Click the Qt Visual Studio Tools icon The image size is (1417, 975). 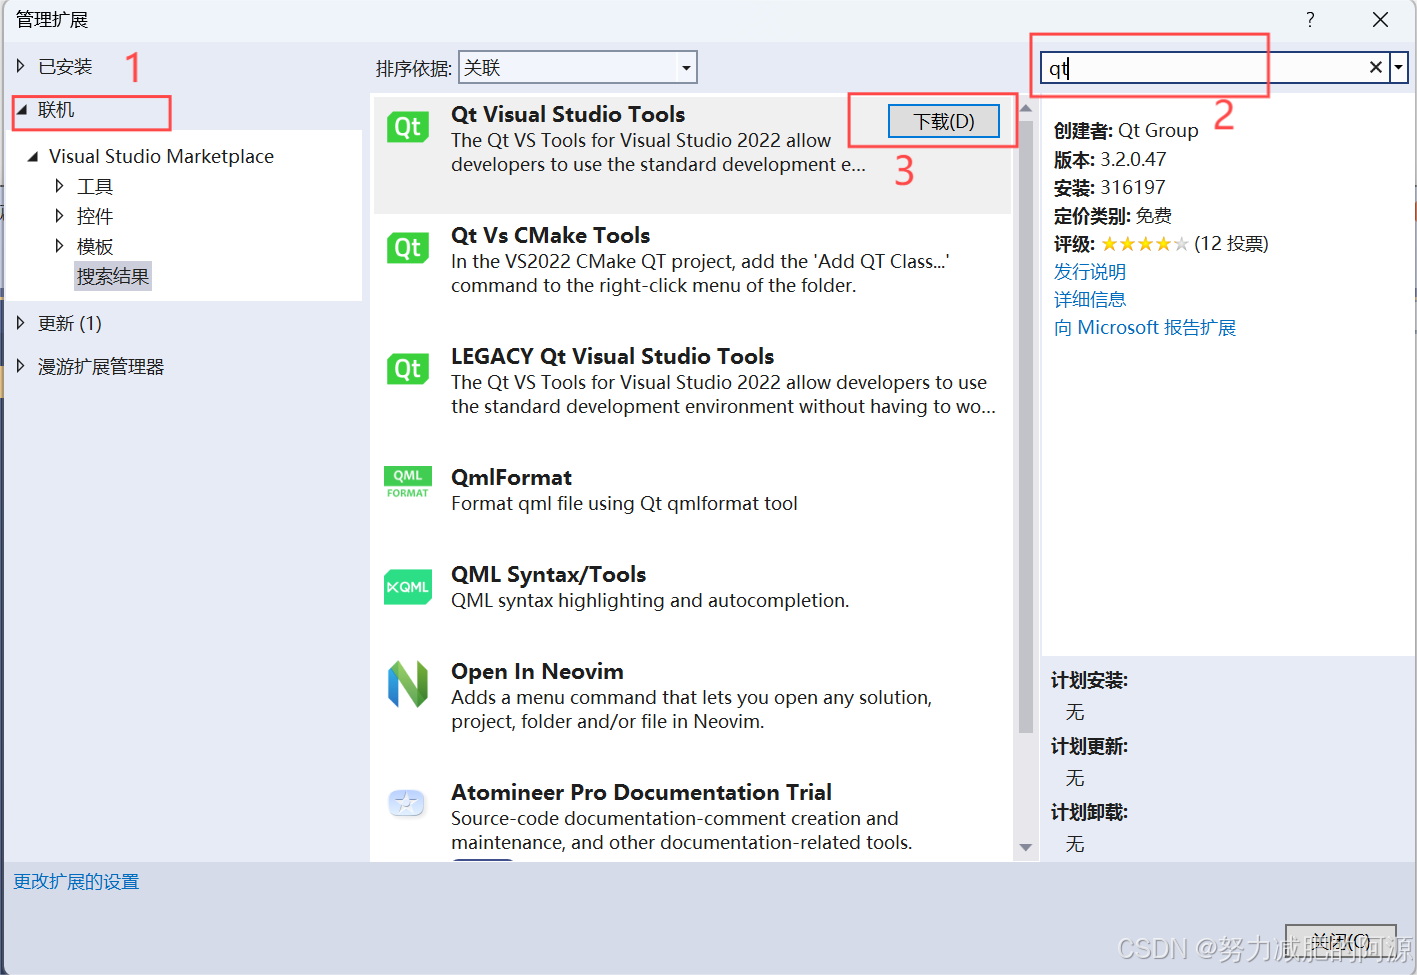click(x=408, y=127)
